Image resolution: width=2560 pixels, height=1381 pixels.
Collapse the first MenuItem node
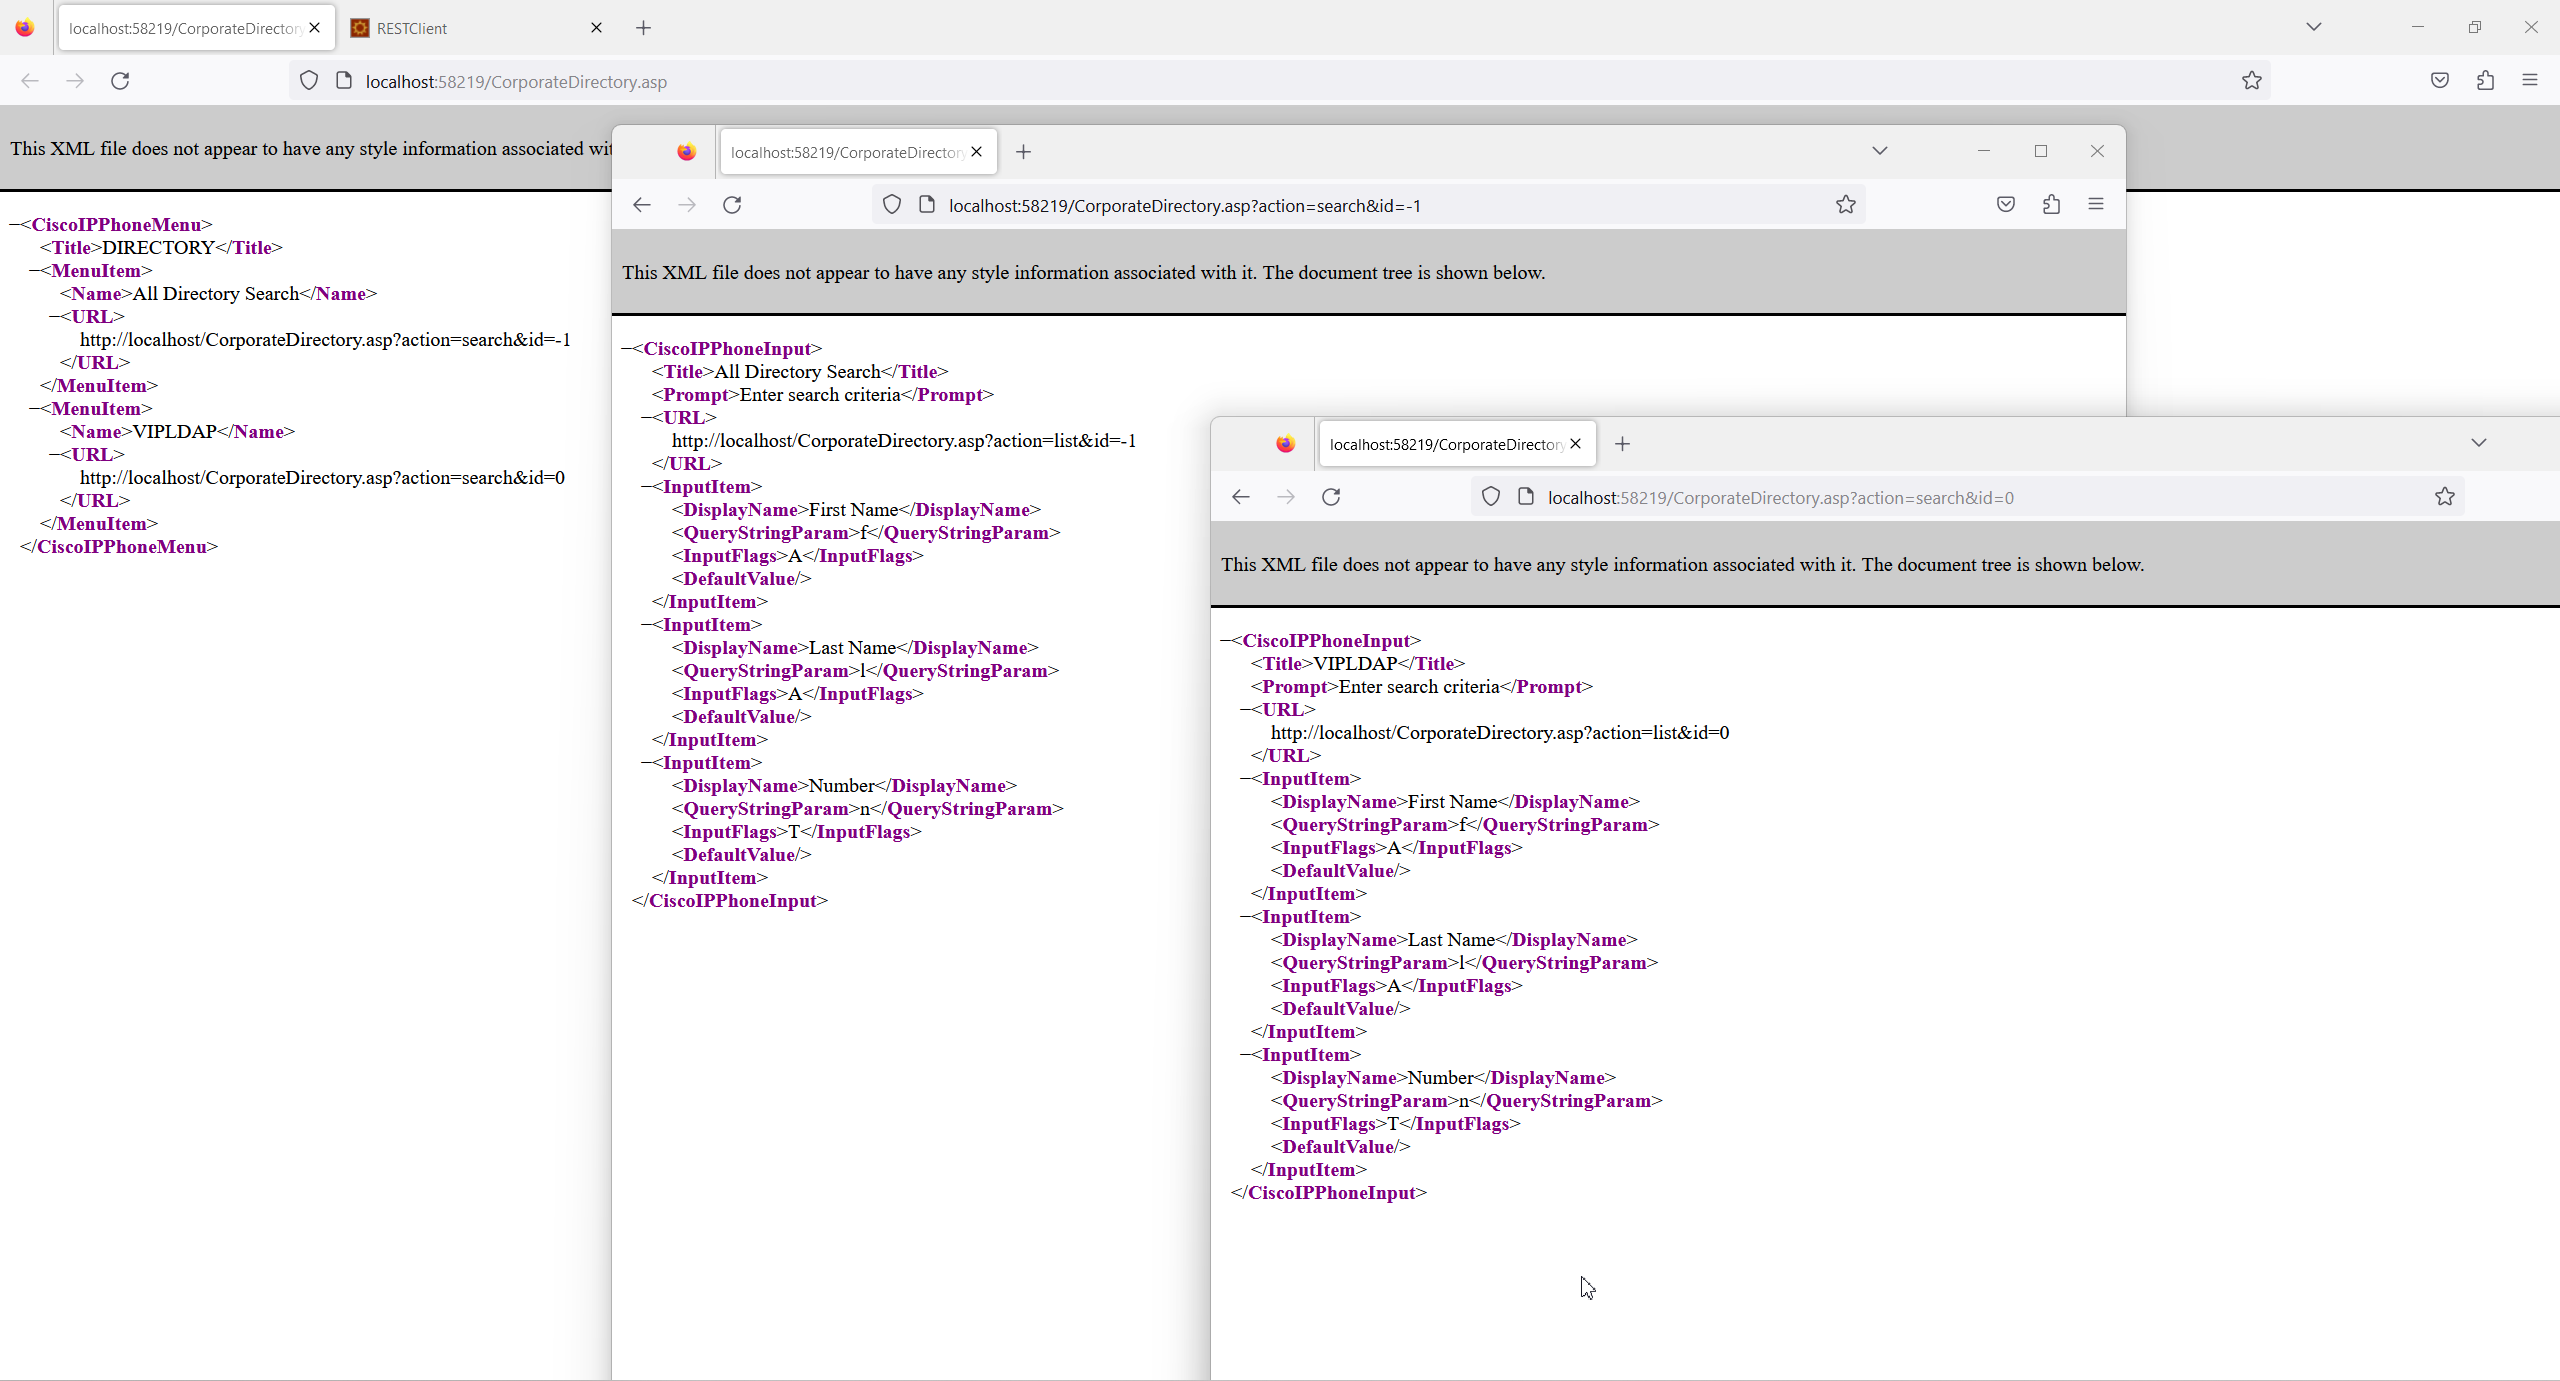point(35,271)
